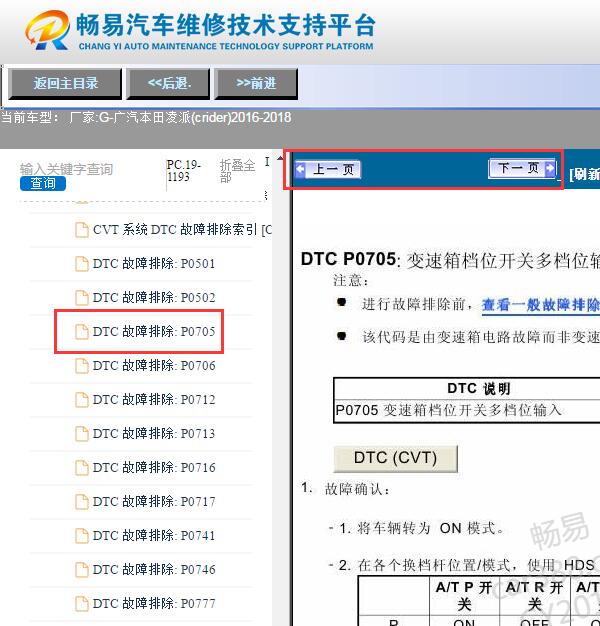The height and width of the screenshot is (626, 600).
Task: Click document icon beside P0501
Action: (82, 264)
